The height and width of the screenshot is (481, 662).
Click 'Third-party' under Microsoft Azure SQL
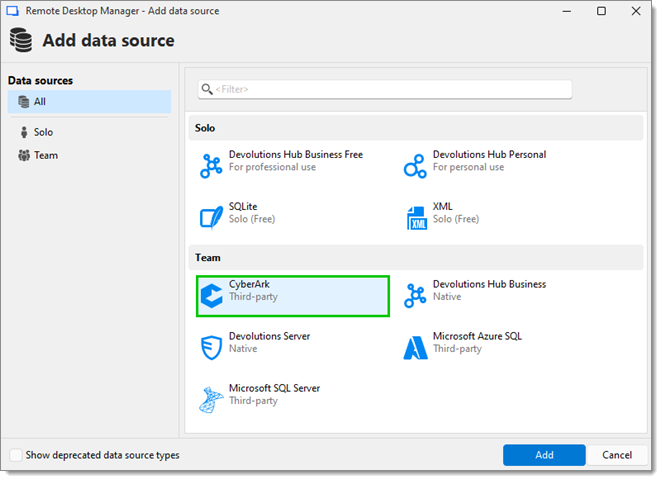click(457, 349)
